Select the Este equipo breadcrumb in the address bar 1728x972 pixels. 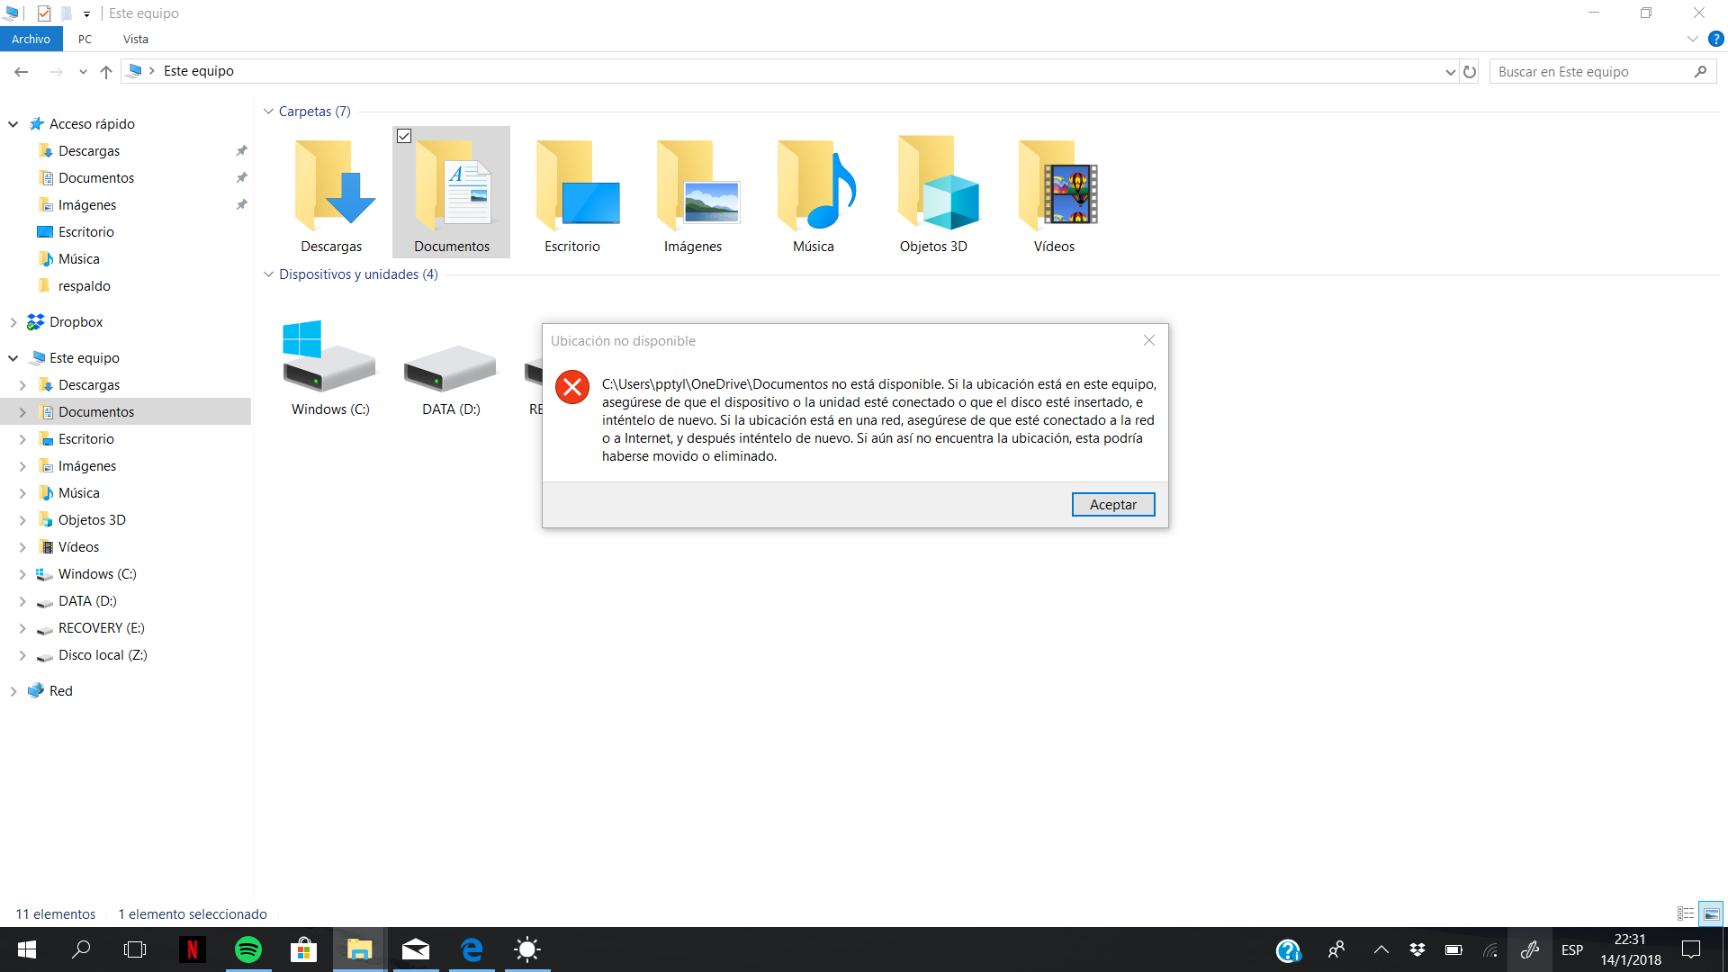click(198, 71)
